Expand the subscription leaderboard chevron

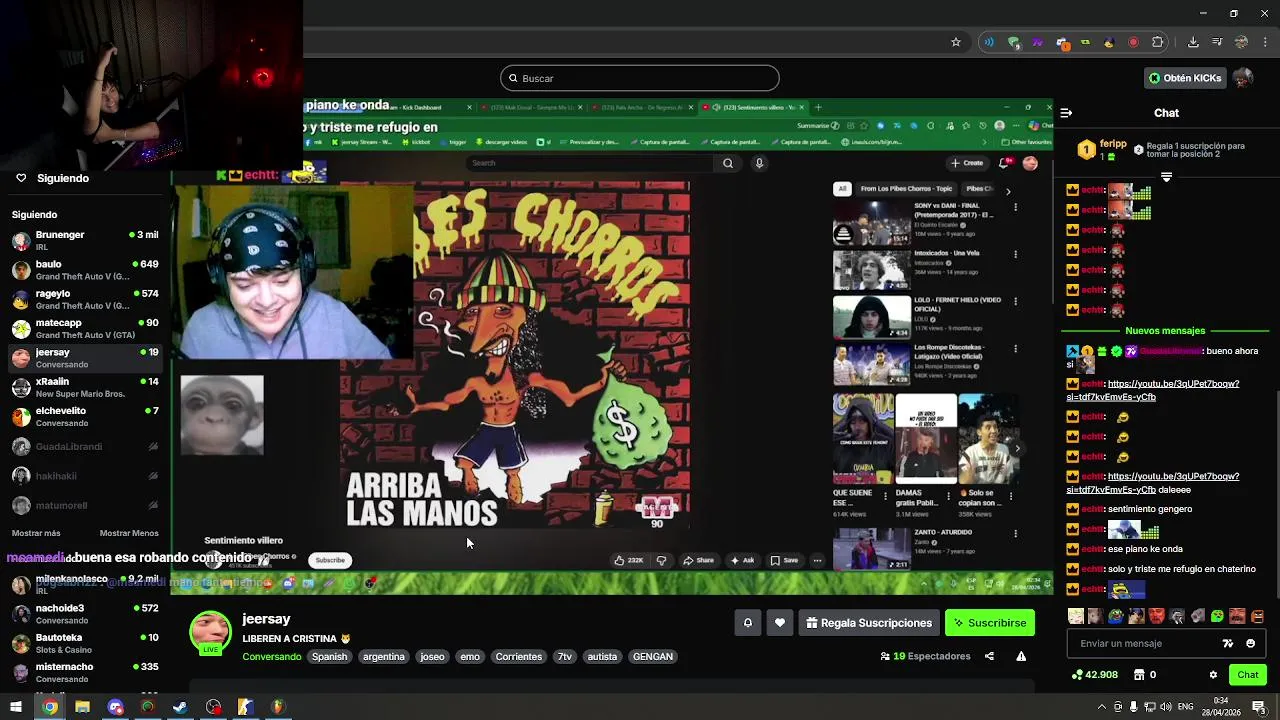[x=1166, y=177]
